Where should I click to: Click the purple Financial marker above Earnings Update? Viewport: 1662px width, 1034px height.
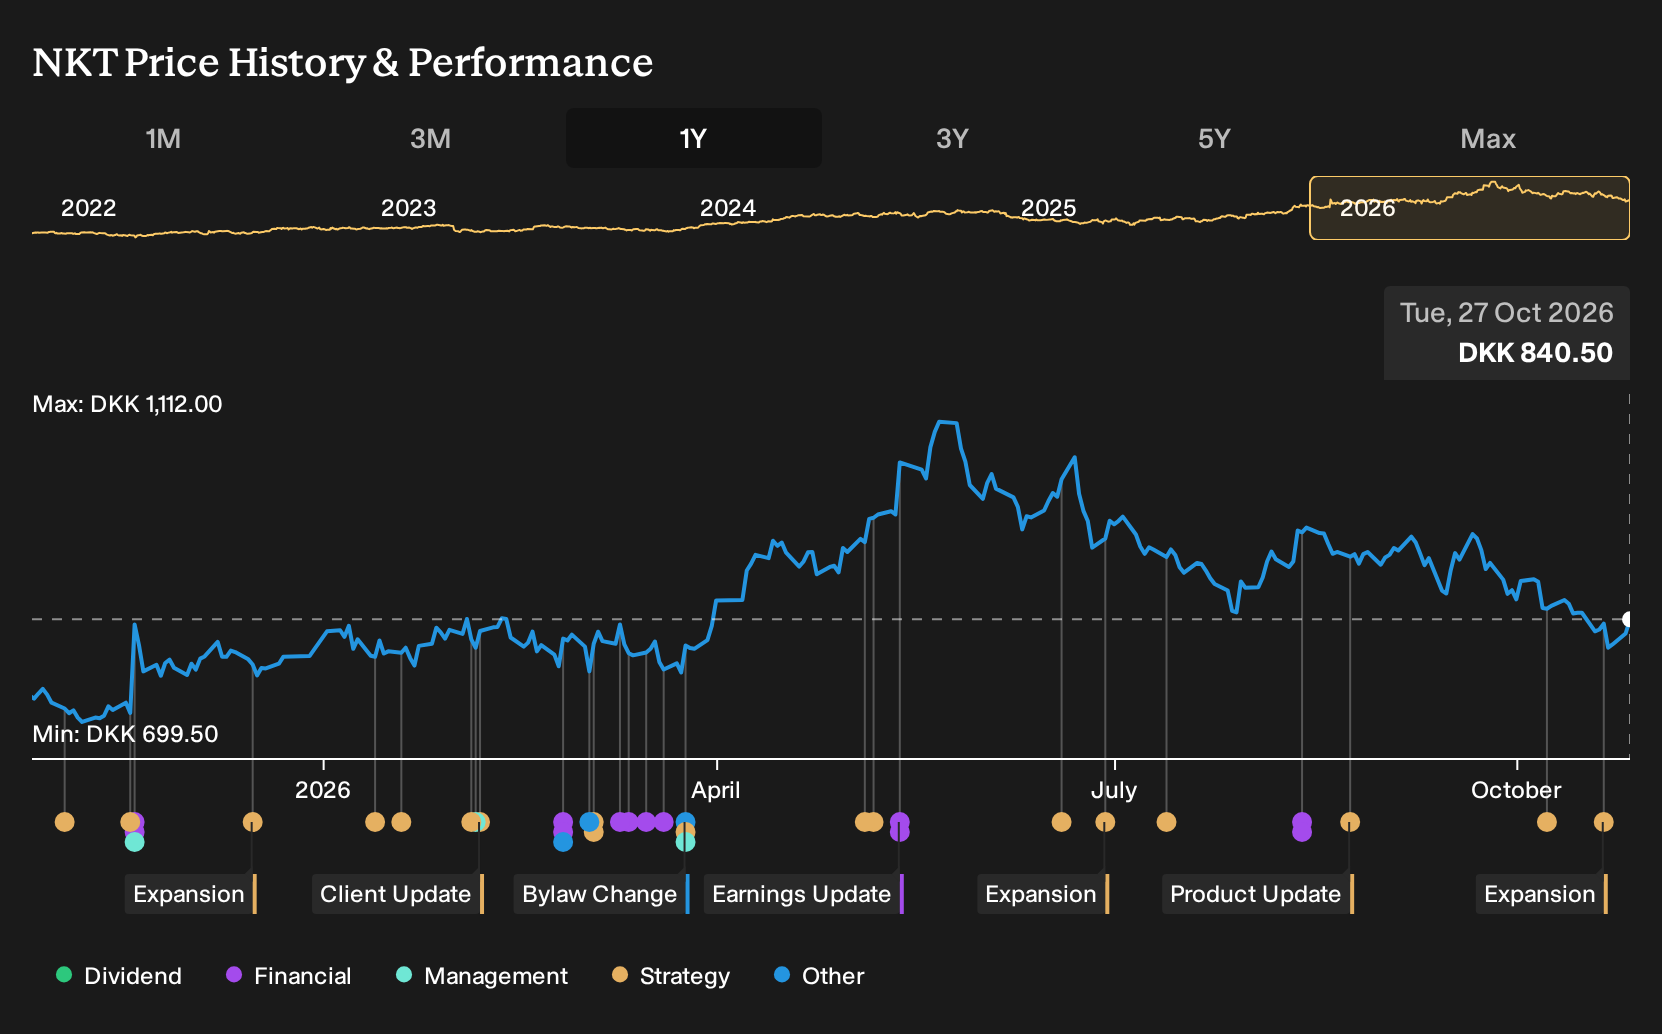899,824
